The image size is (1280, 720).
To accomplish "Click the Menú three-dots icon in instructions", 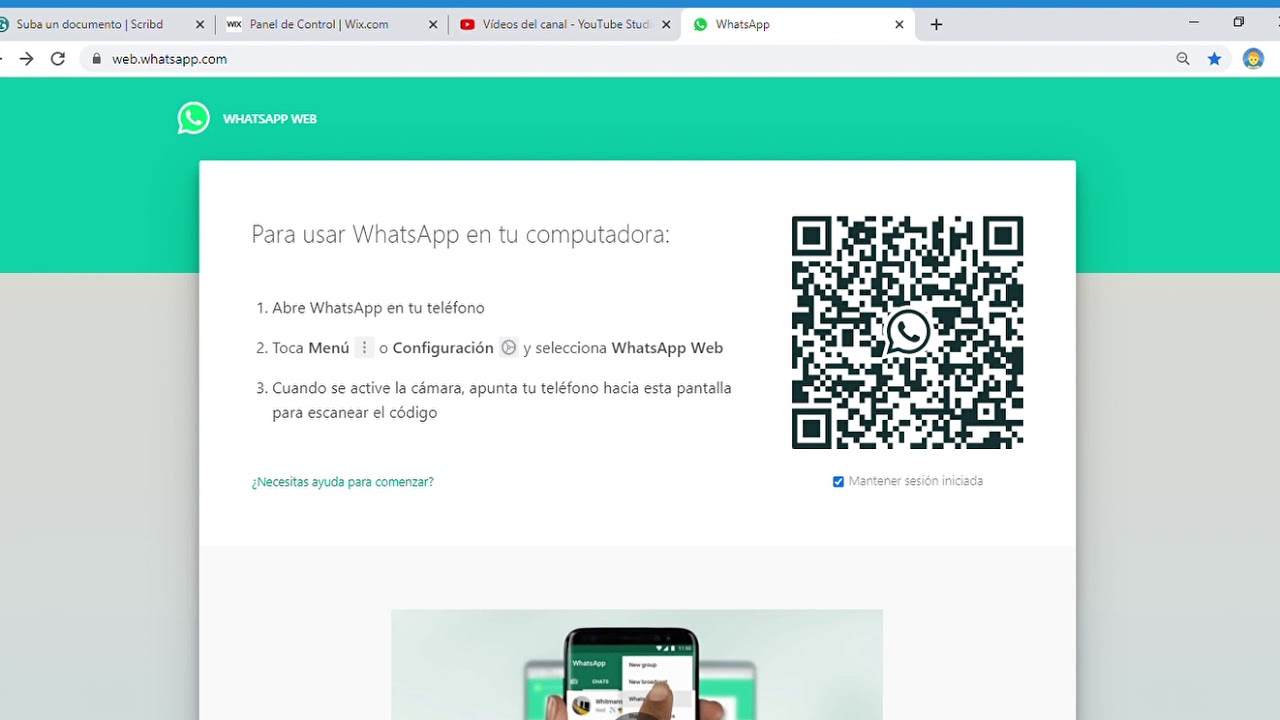I will (x=364, y=348).
